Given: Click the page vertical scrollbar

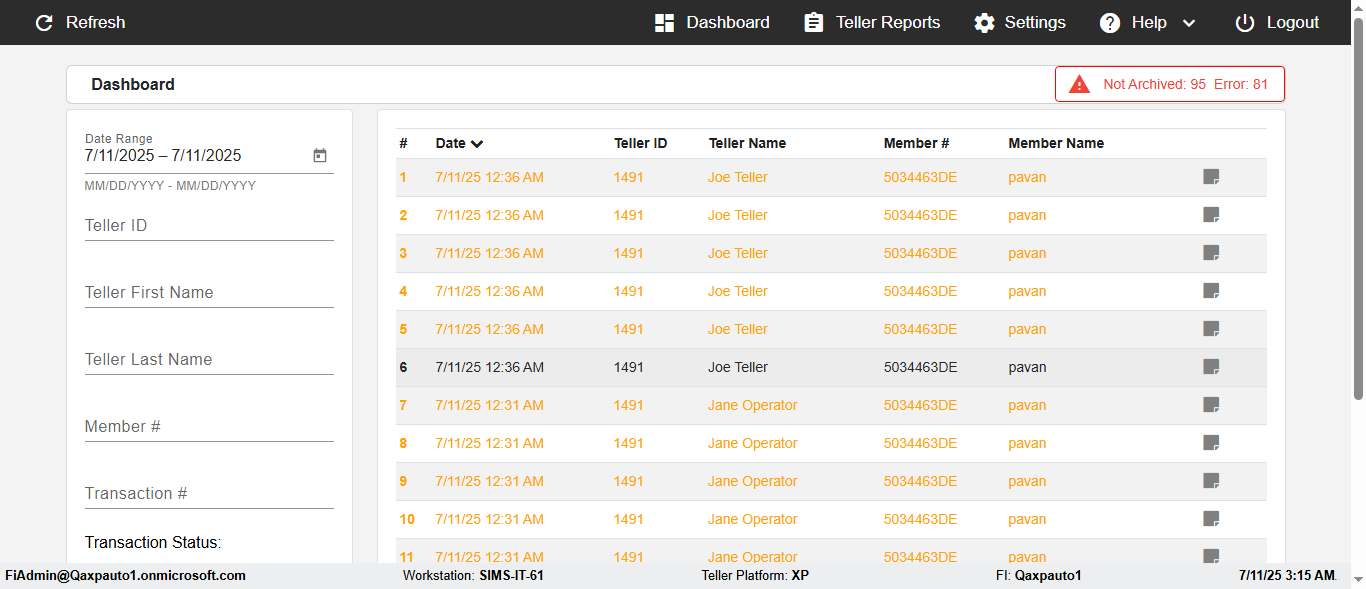Looking at the screenshot, I should tap(1358, 220).
